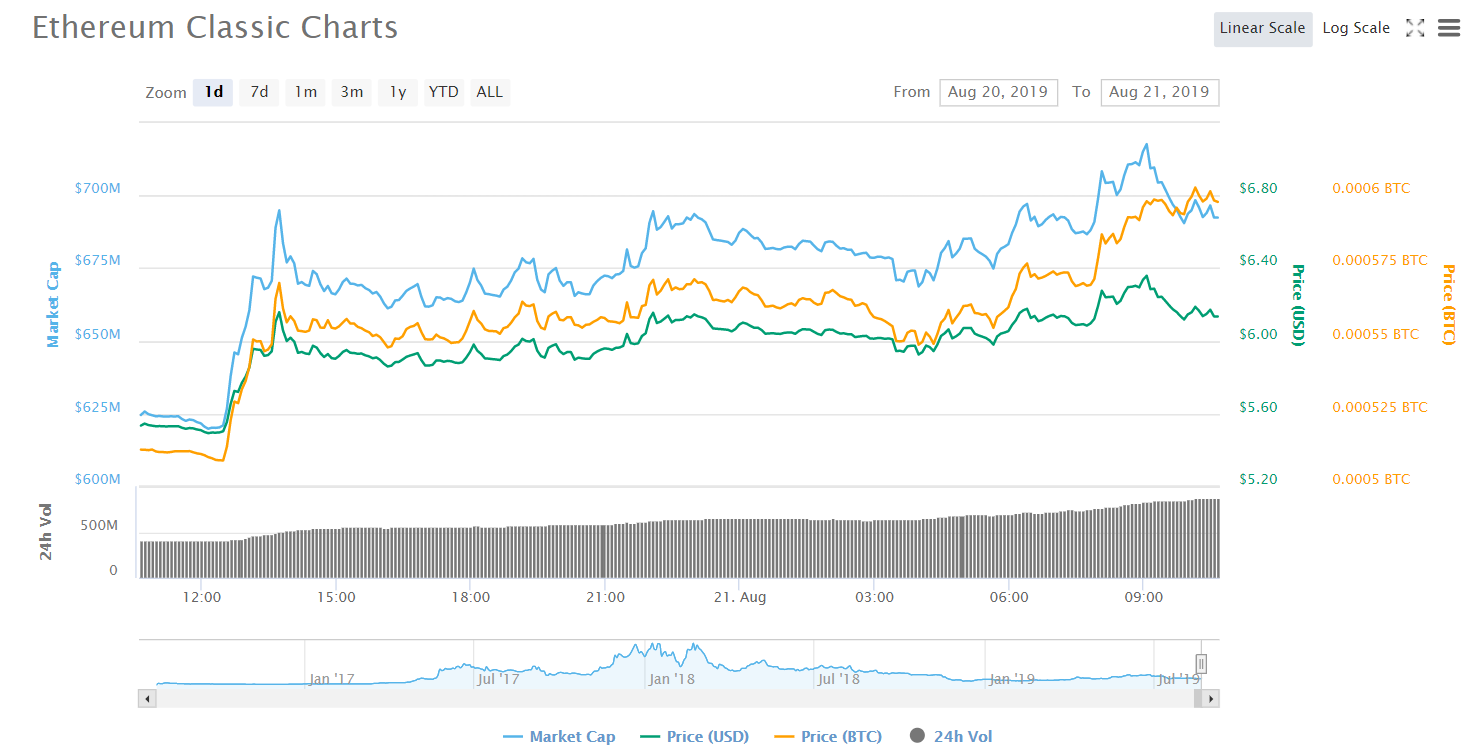
Task: Click the 12:00 time axis label
Action: coord(202,597)
